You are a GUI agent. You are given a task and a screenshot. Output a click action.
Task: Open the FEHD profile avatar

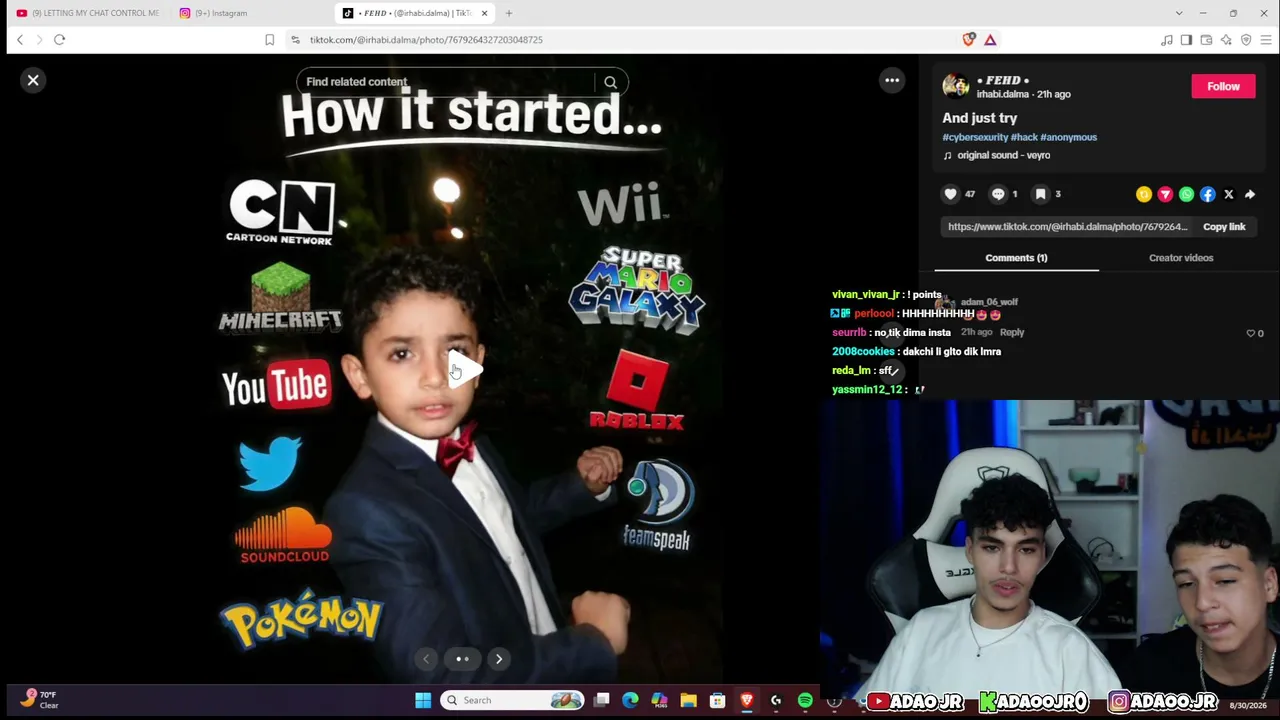[956, 86]
